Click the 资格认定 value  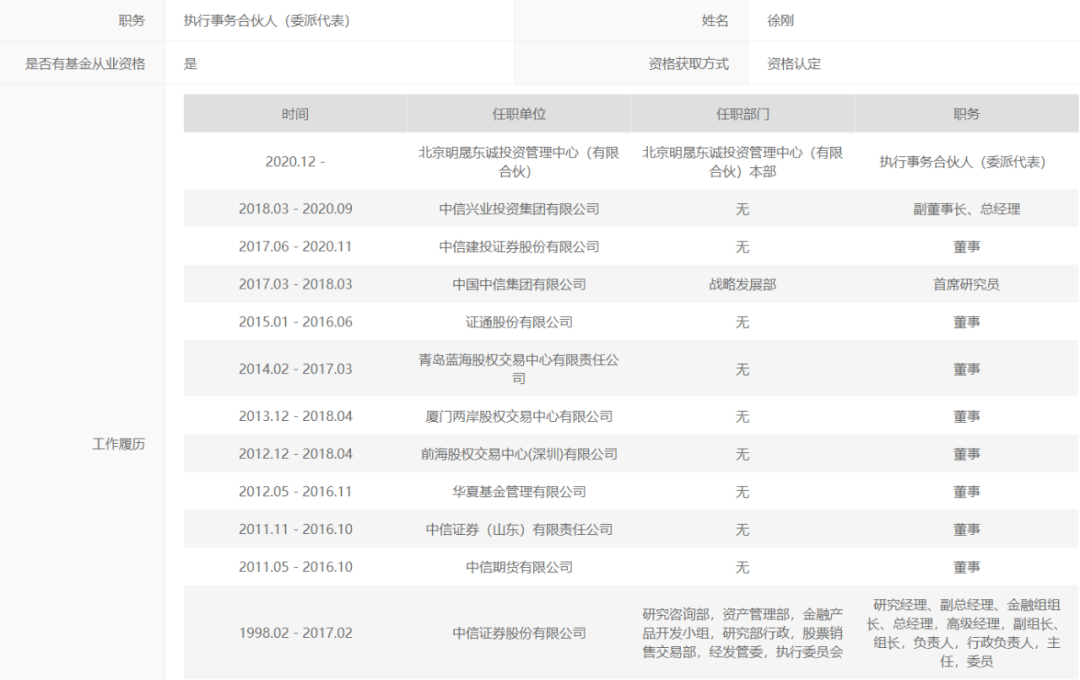tap(793, 64)
